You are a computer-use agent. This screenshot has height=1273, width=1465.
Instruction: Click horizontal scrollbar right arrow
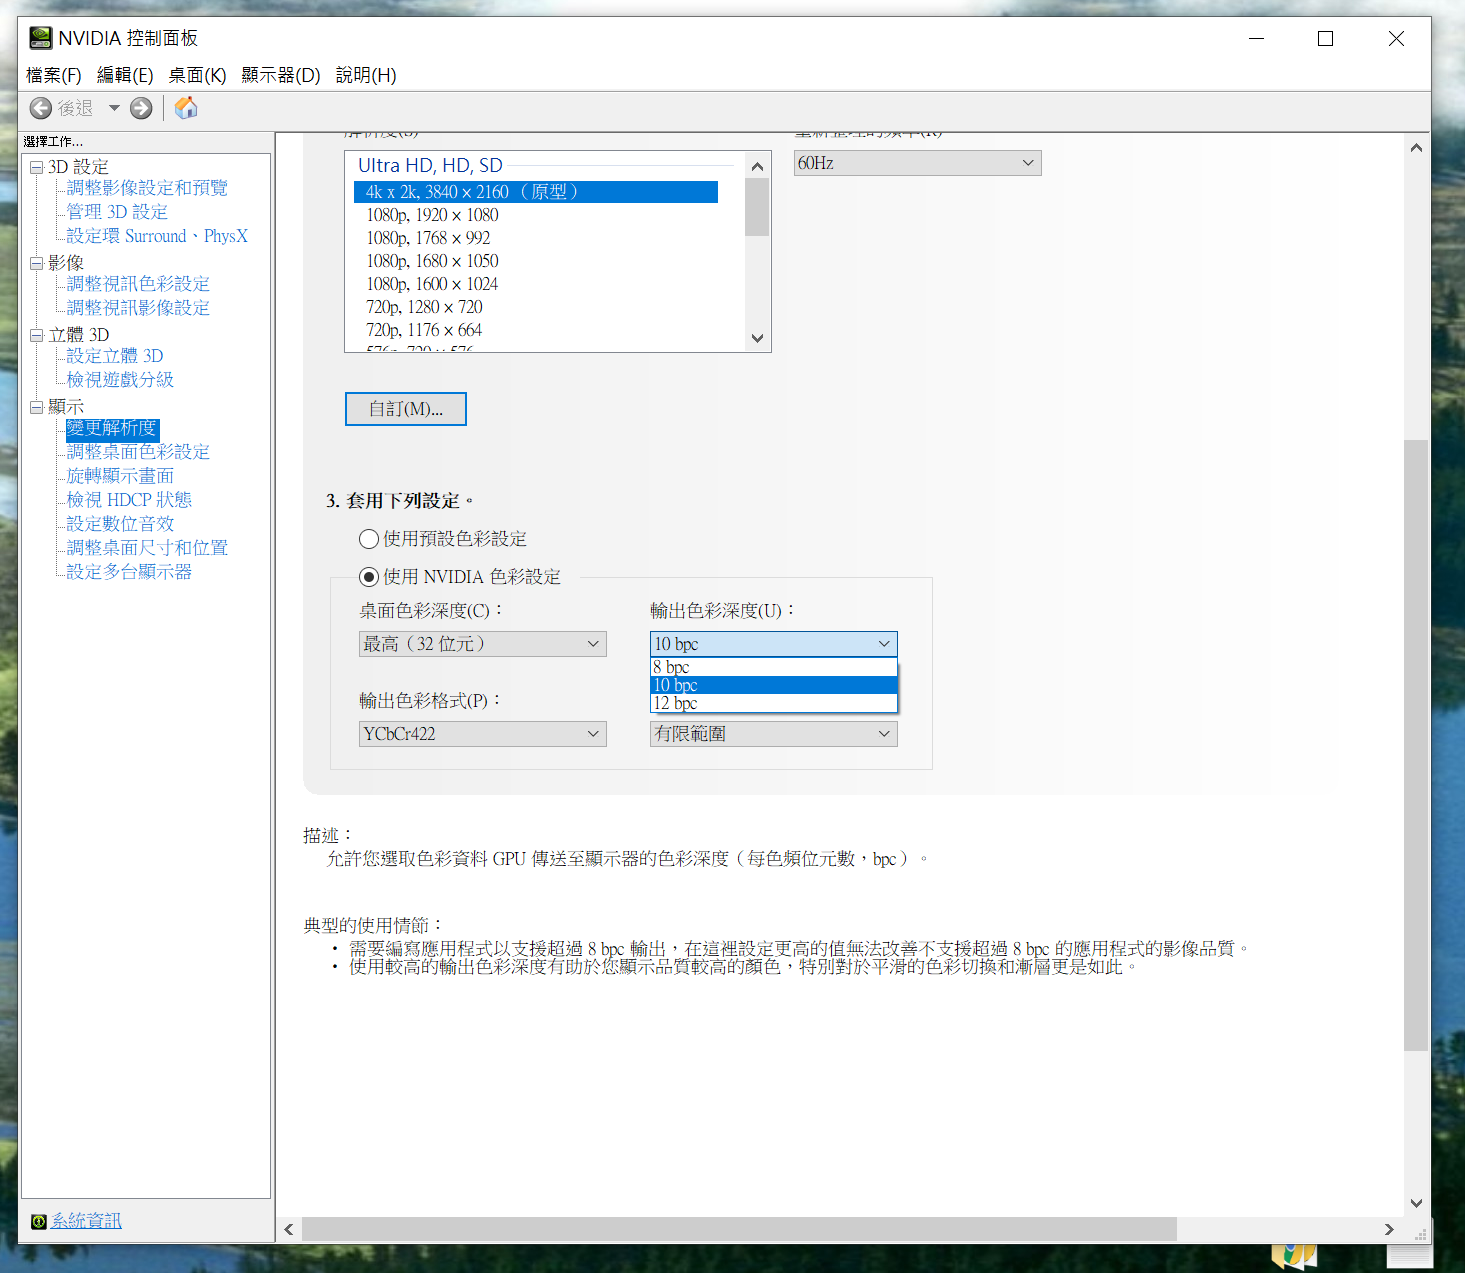pos(1389,1229)
